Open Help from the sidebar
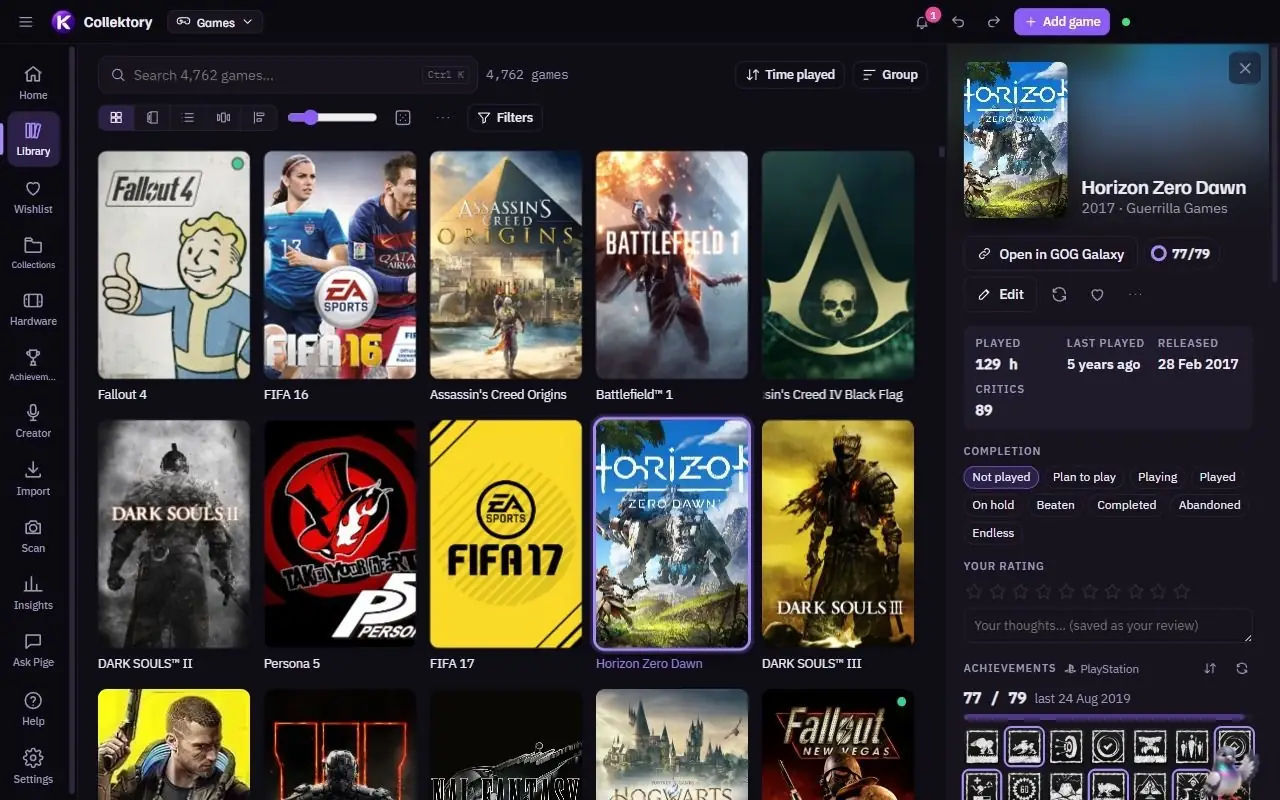The height and width of the screenshot is (800, 1280). pos(33,709)
